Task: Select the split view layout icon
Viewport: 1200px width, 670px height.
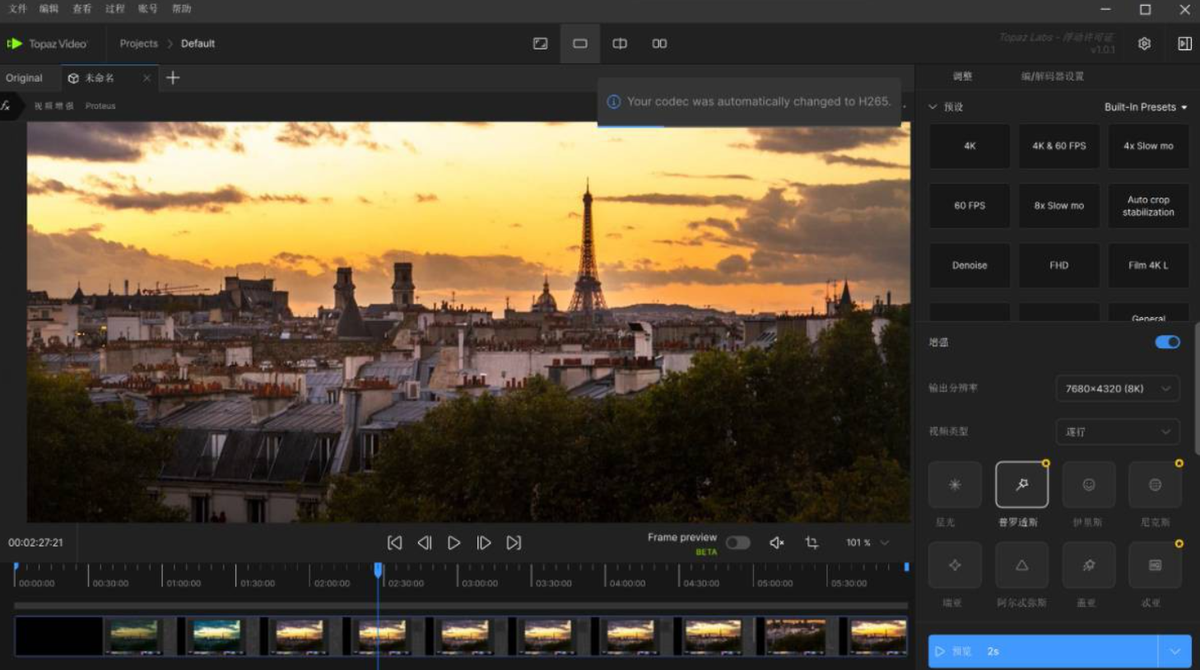Action: 620,44
